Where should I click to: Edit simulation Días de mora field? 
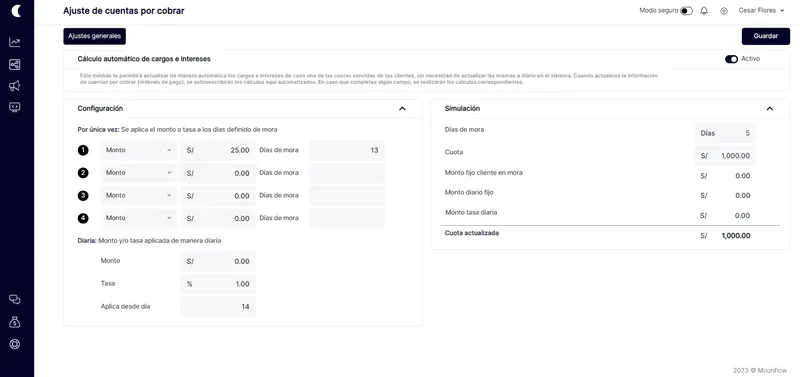click(725, 133)
